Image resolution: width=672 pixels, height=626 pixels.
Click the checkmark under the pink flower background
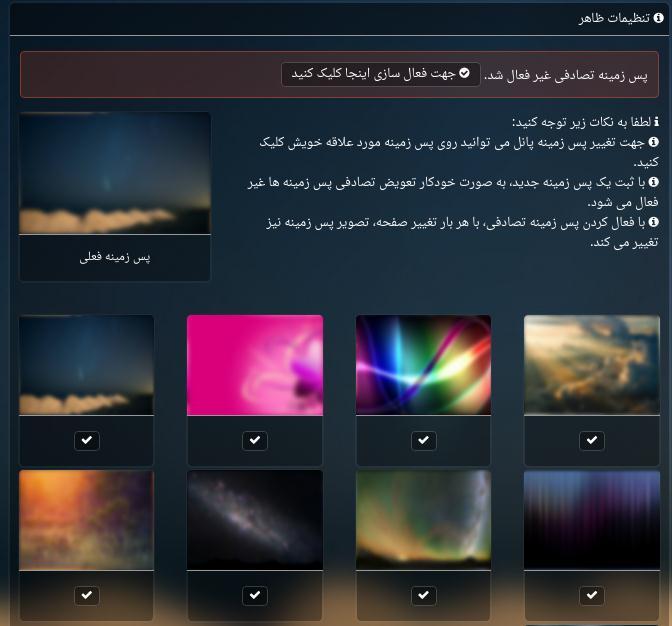pos(255,440)
